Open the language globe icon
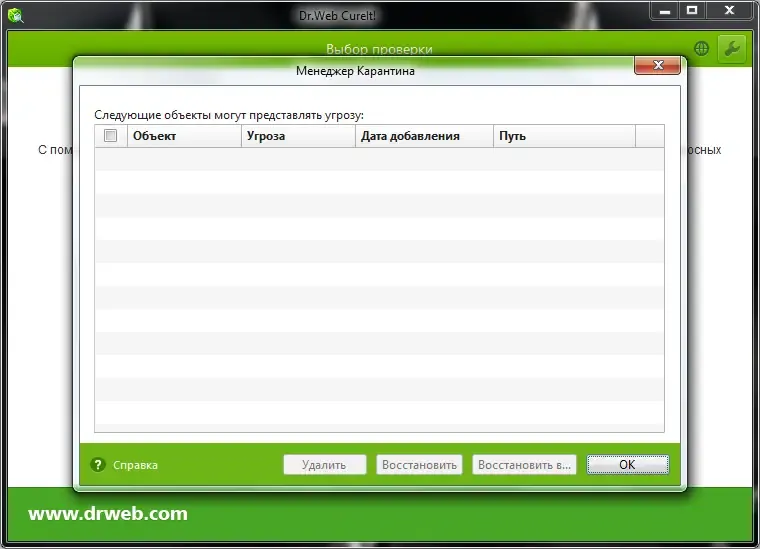 tap(701, 48)
